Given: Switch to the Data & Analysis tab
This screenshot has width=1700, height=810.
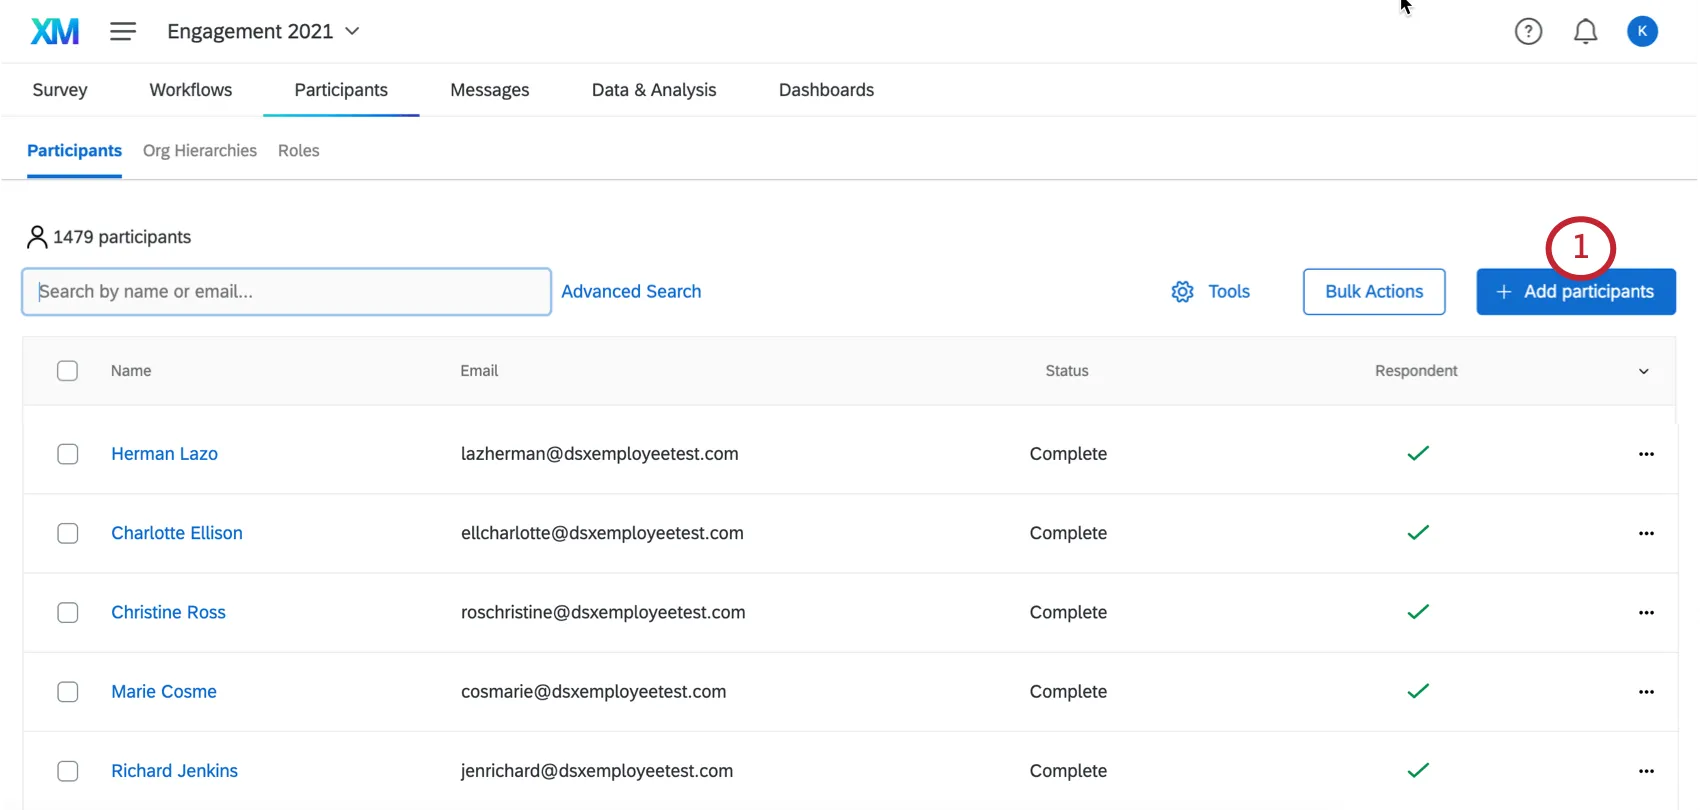Looking at the screenshot, I should (654, 90).
